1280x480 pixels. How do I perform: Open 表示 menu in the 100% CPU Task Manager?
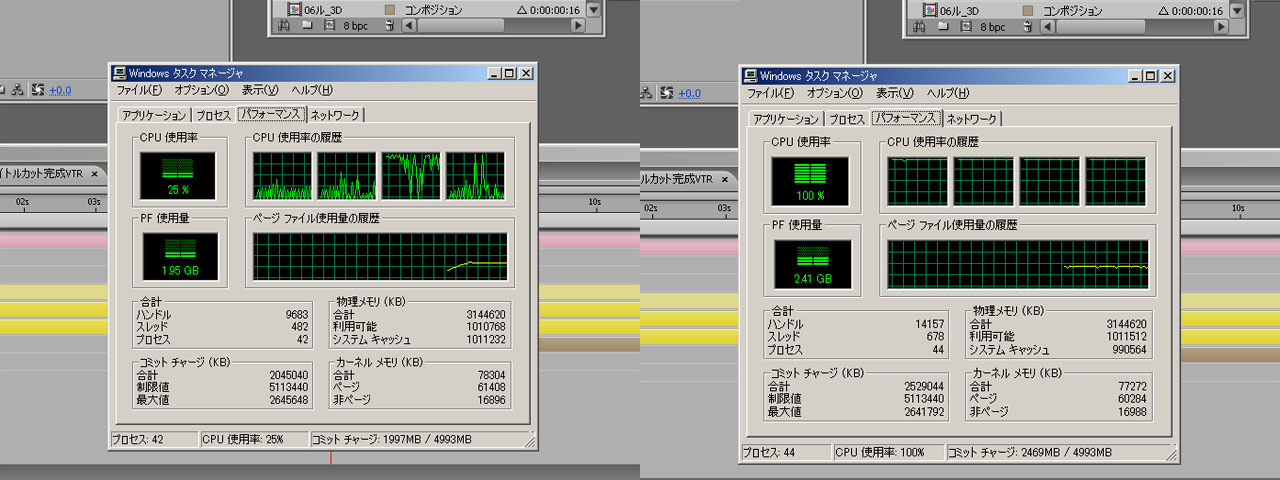pos(893,93)
